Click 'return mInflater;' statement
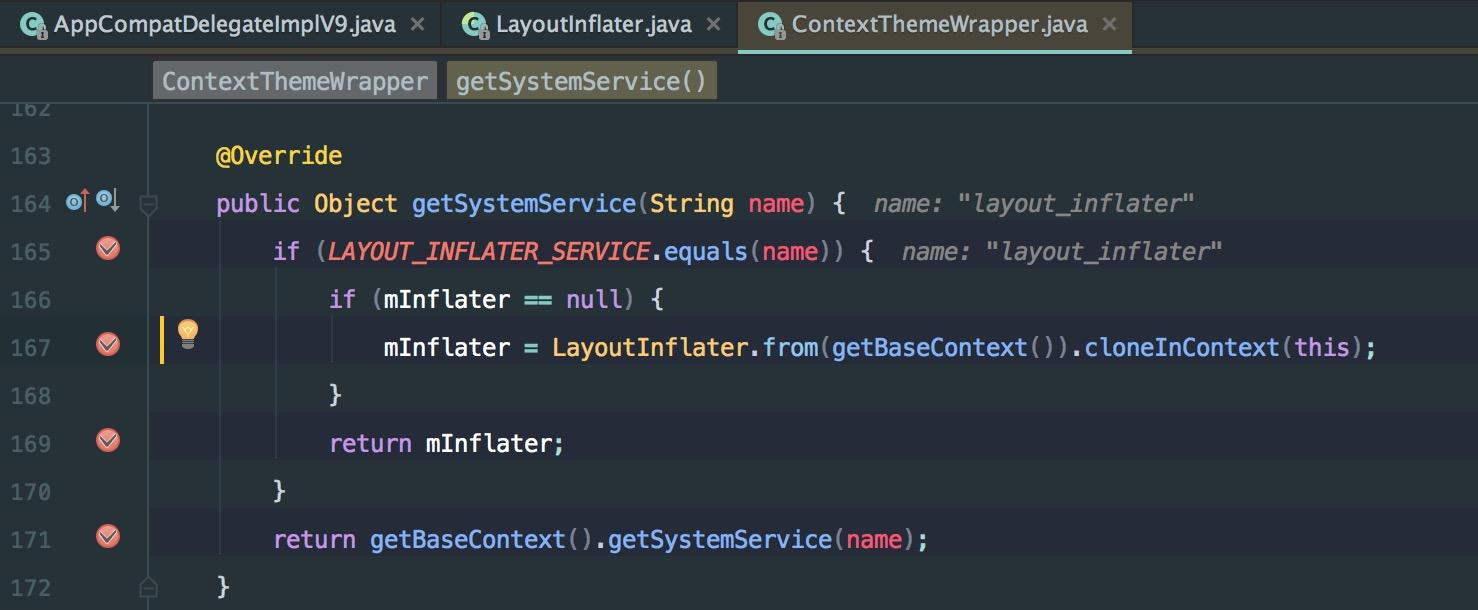 tap(447, 444)
